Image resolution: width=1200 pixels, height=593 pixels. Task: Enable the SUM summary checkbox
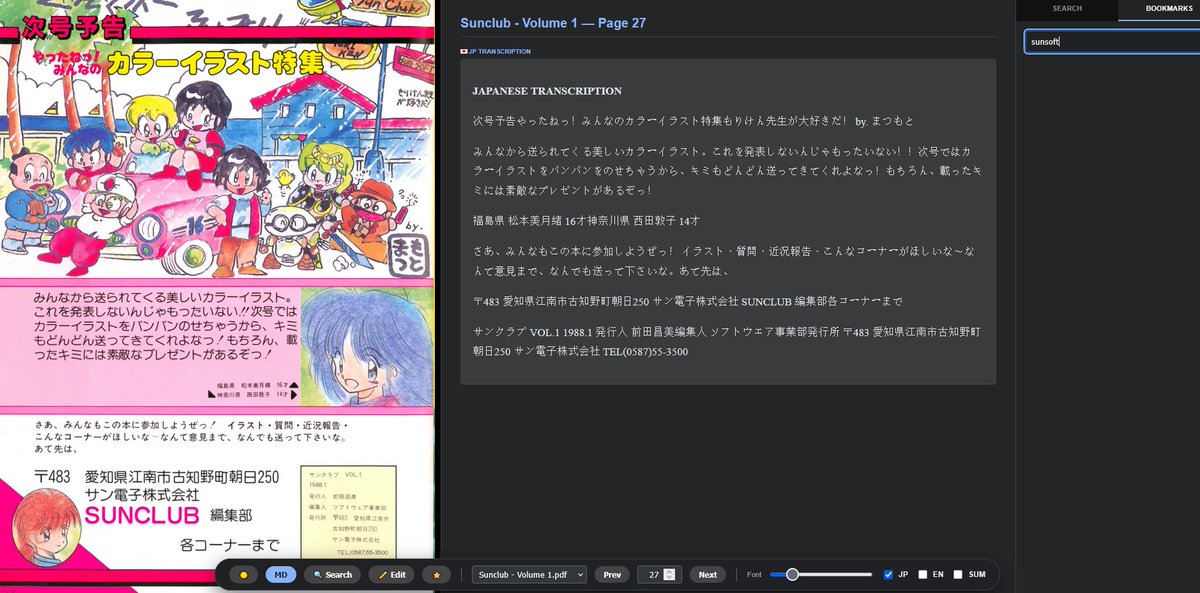tap(958, 575)
